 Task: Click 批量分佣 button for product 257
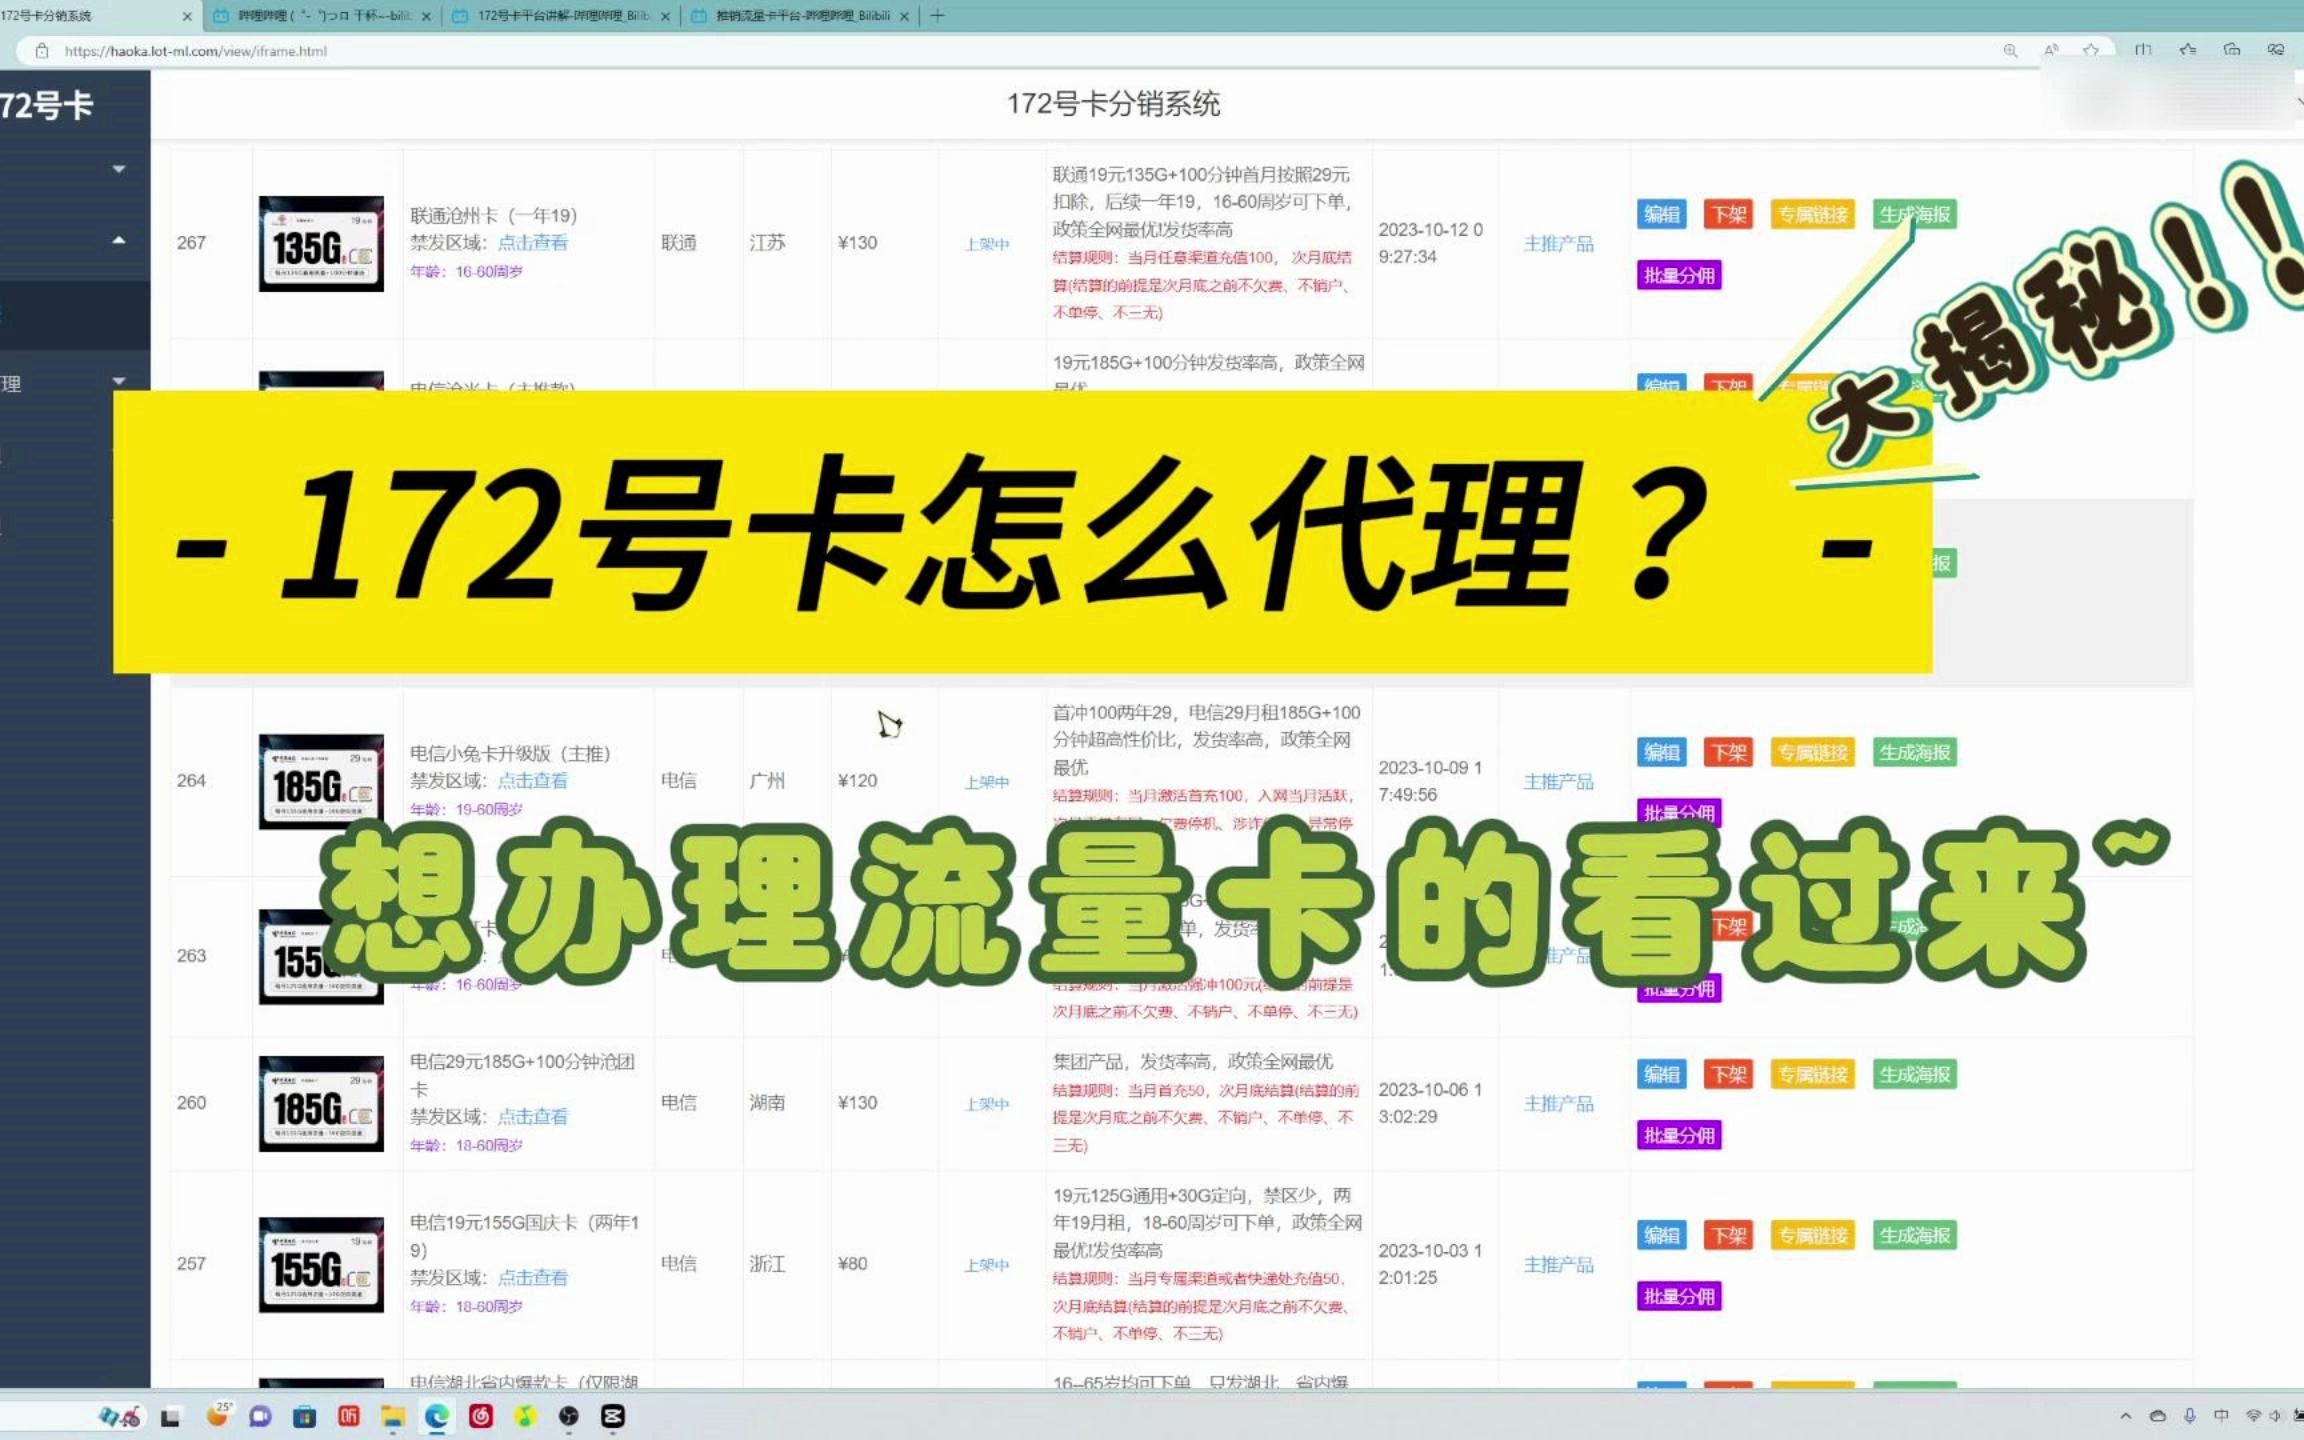[1679, 1296]
